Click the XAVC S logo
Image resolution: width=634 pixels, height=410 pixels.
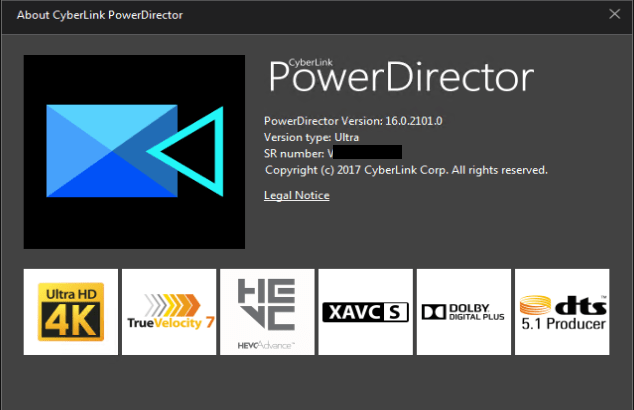[x=366, y=312]
